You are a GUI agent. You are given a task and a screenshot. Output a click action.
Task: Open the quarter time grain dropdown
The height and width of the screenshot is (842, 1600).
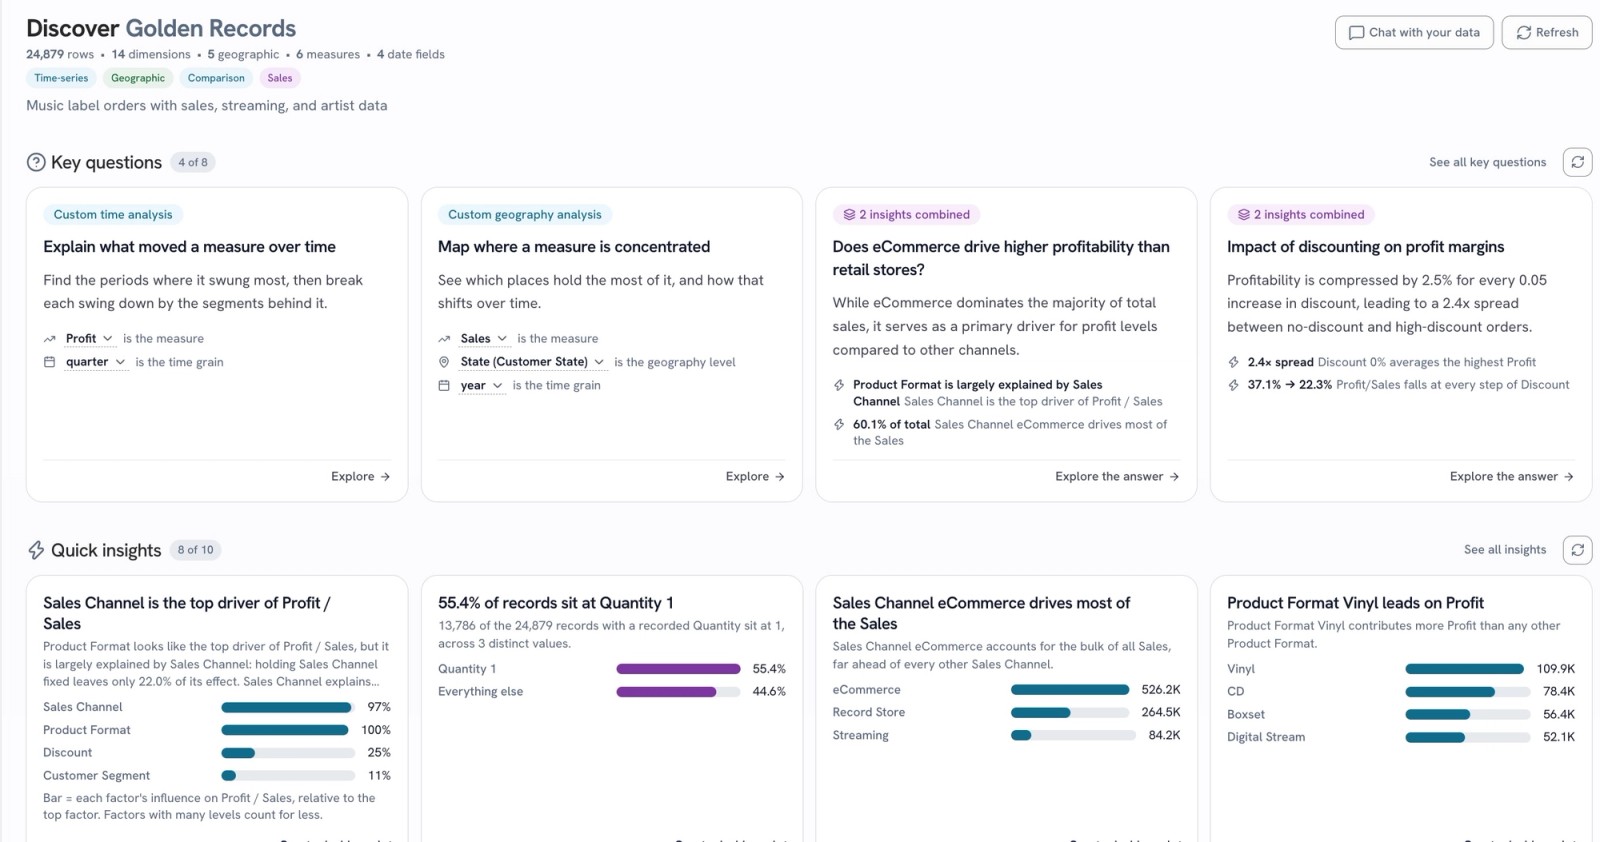tap(96, 362)
